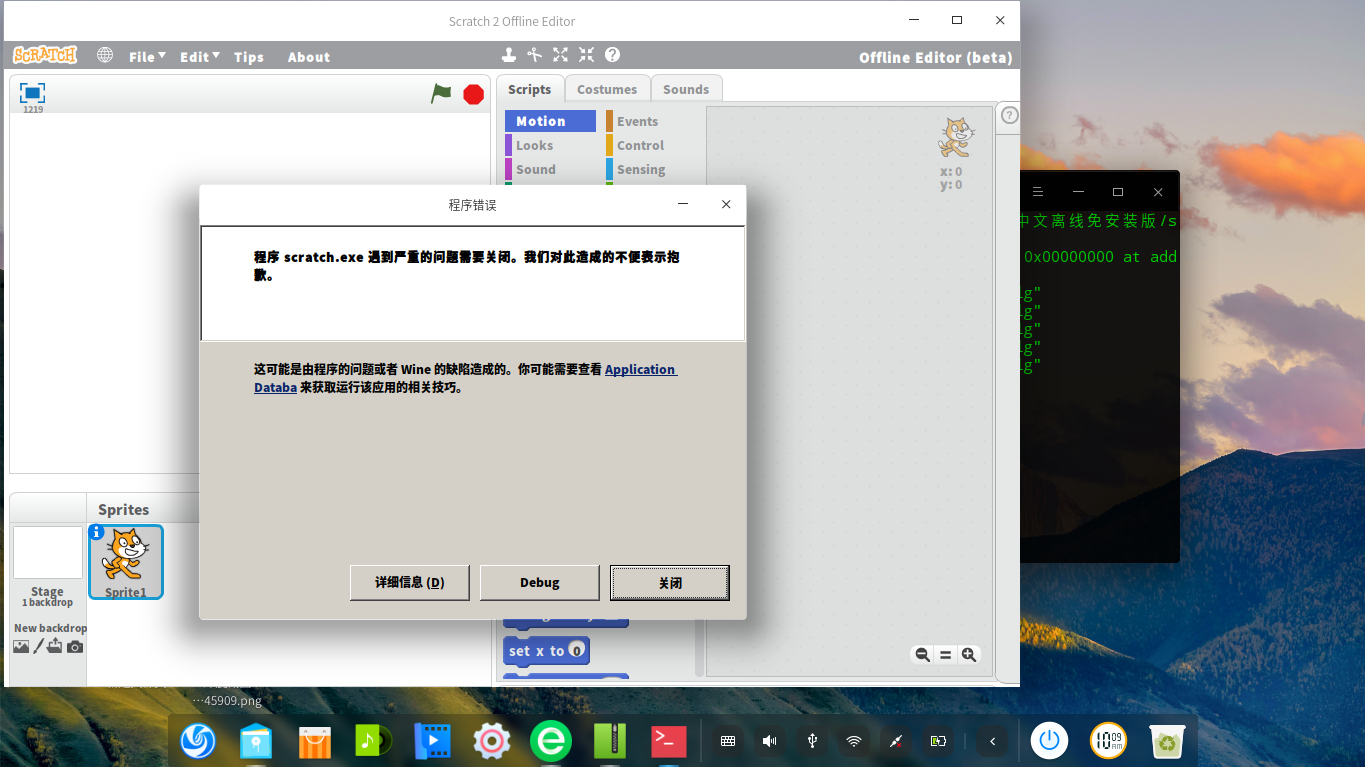The width and height of the screenshot is (1365, 767).
Task: Select the Sound block category
Action: pos(550,169)
